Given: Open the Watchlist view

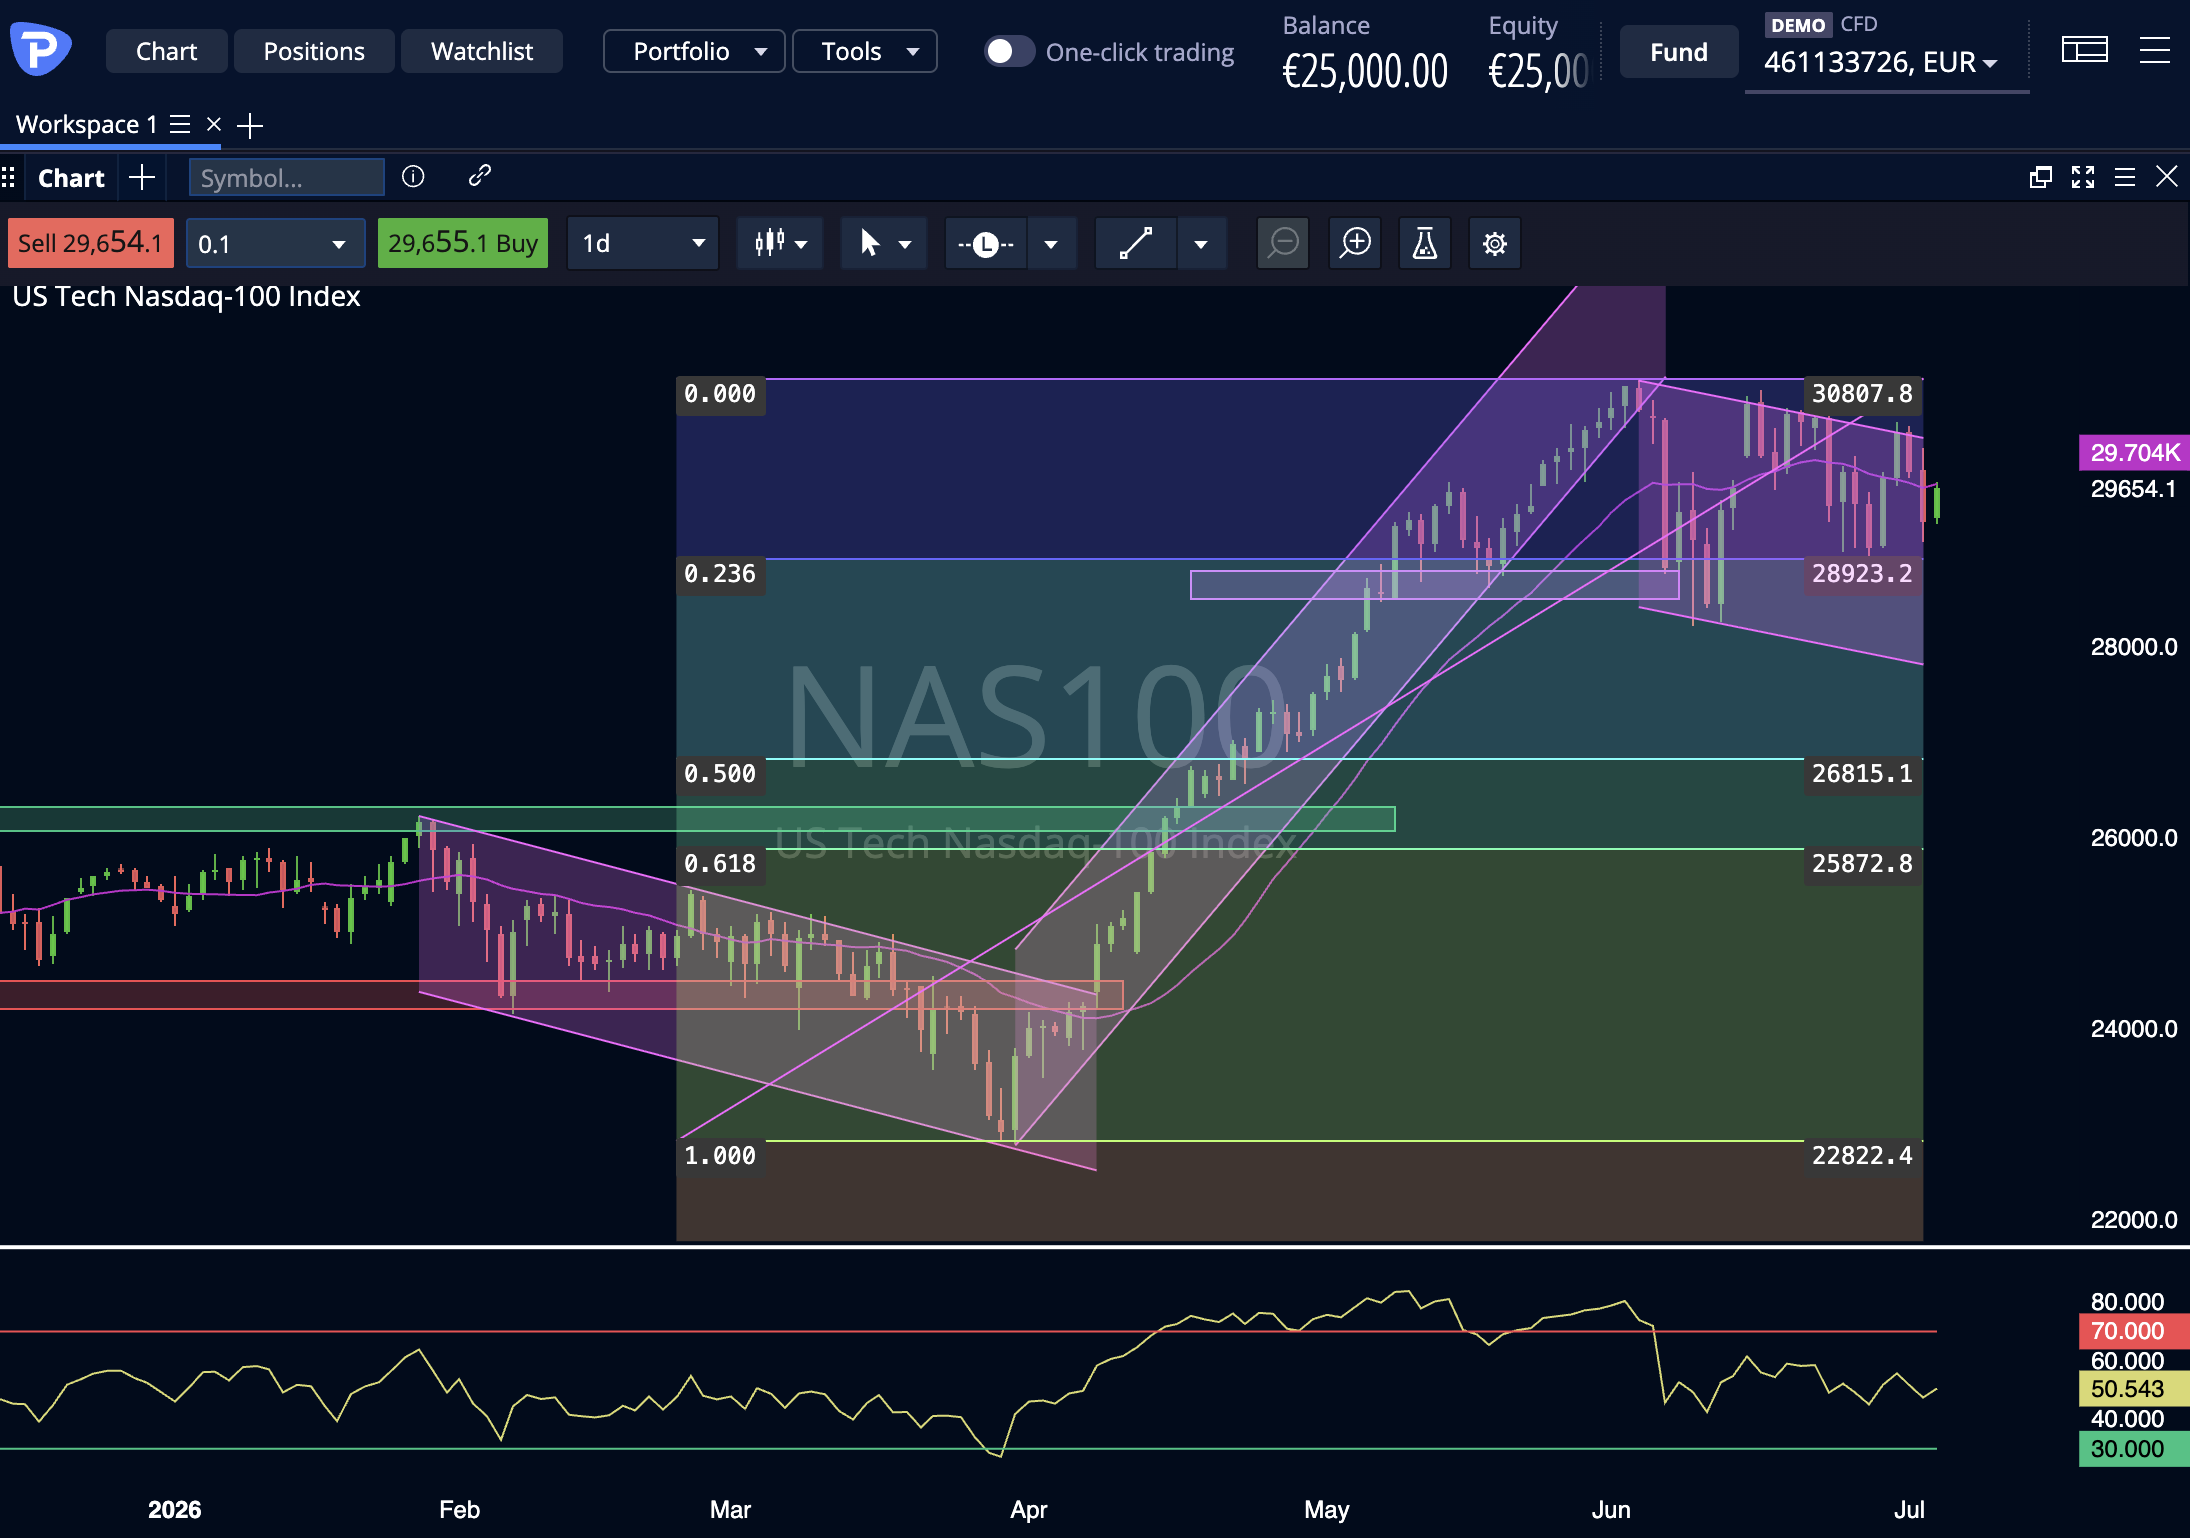Looking at the screenshot, I should (x=482, y=51).
